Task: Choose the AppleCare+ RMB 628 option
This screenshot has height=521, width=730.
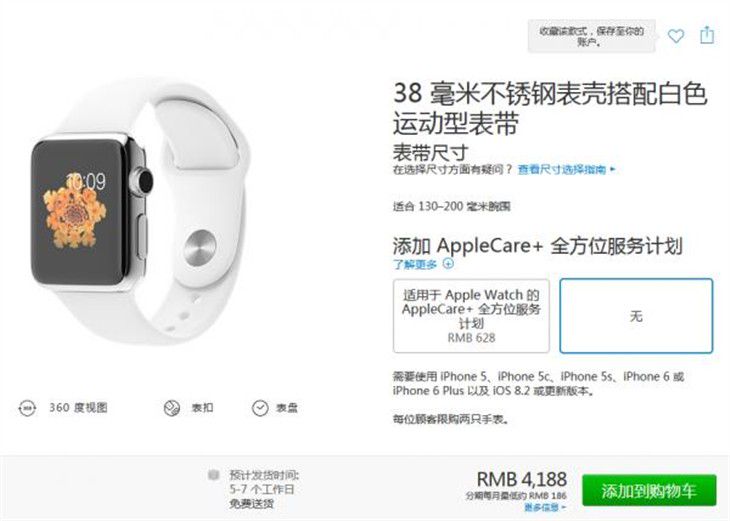Action: point(471,316)
